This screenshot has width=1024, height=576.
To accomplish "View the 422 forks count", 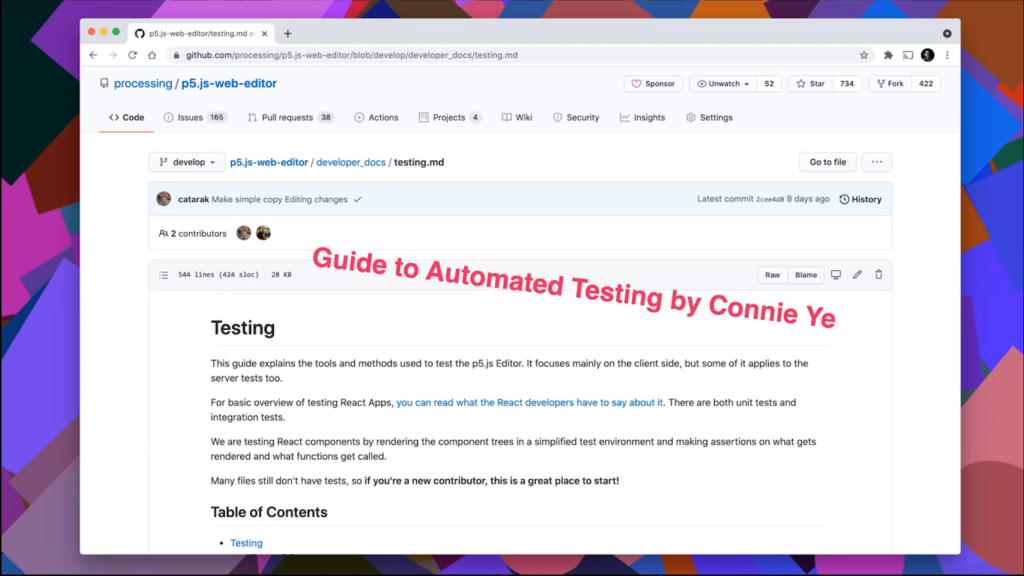I will coord(925,84).
